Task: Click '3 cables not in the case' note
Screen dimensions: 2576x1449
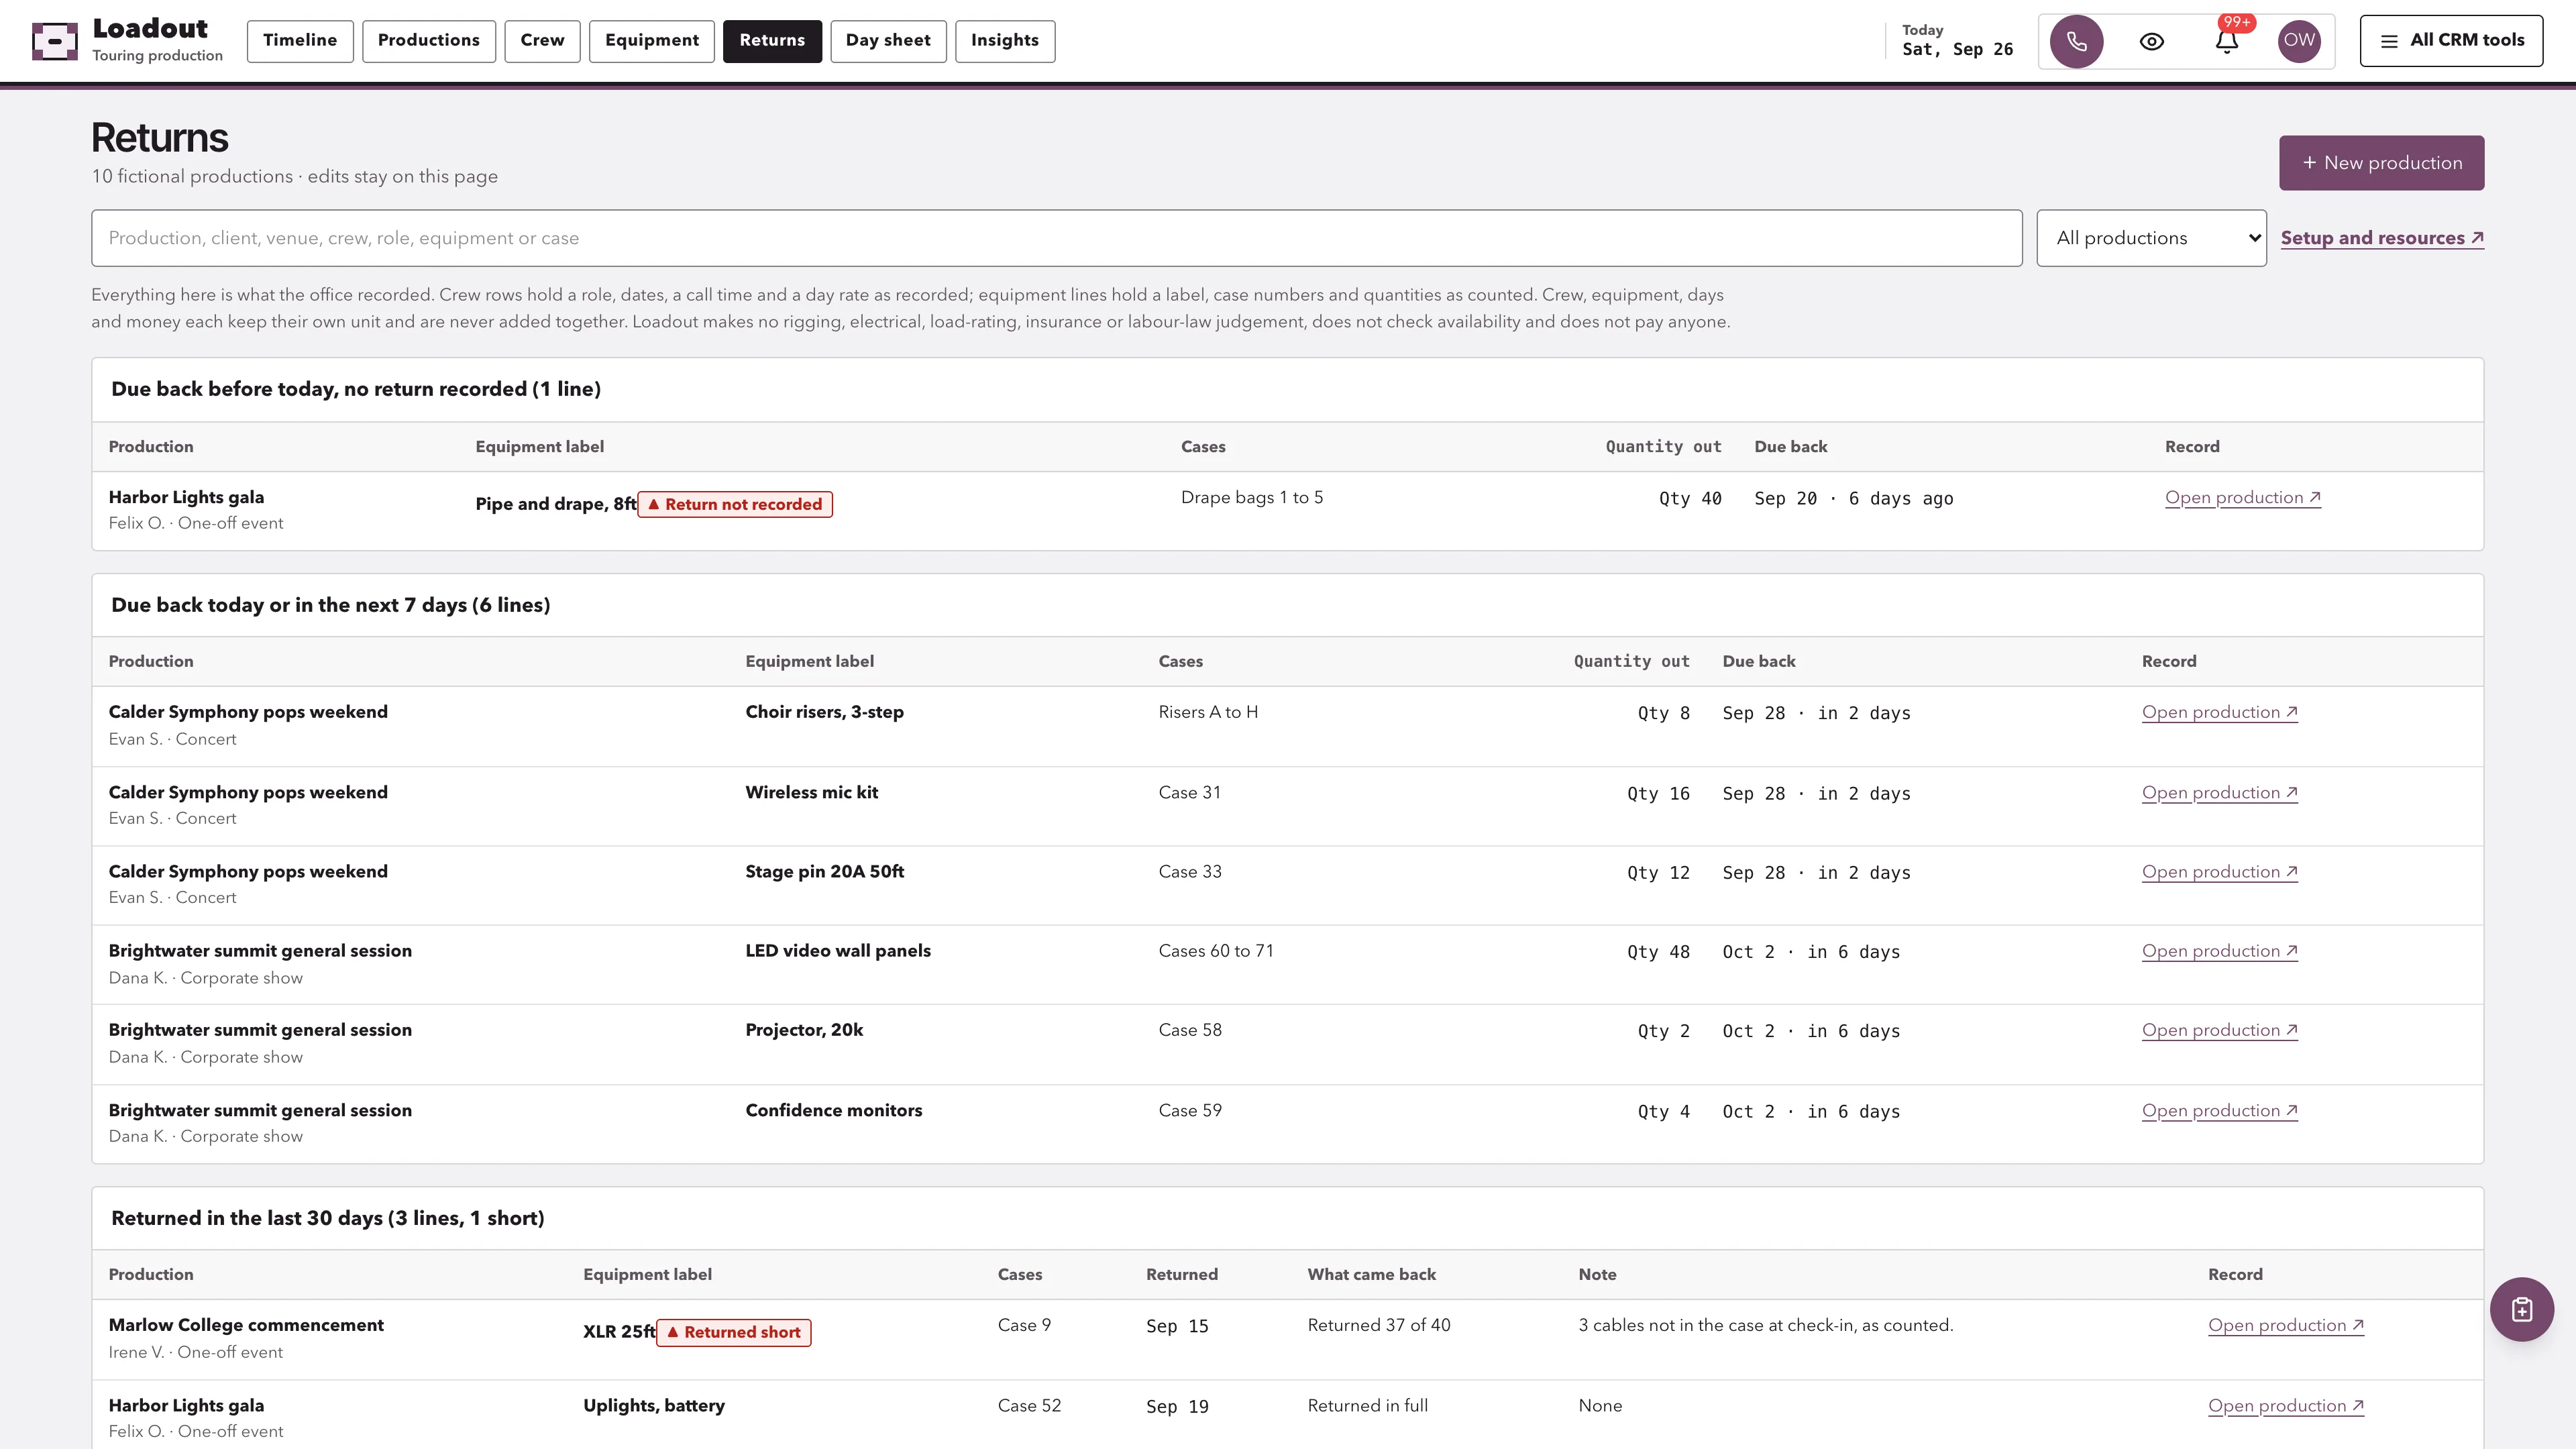Action: (x=1765, y=1325)
